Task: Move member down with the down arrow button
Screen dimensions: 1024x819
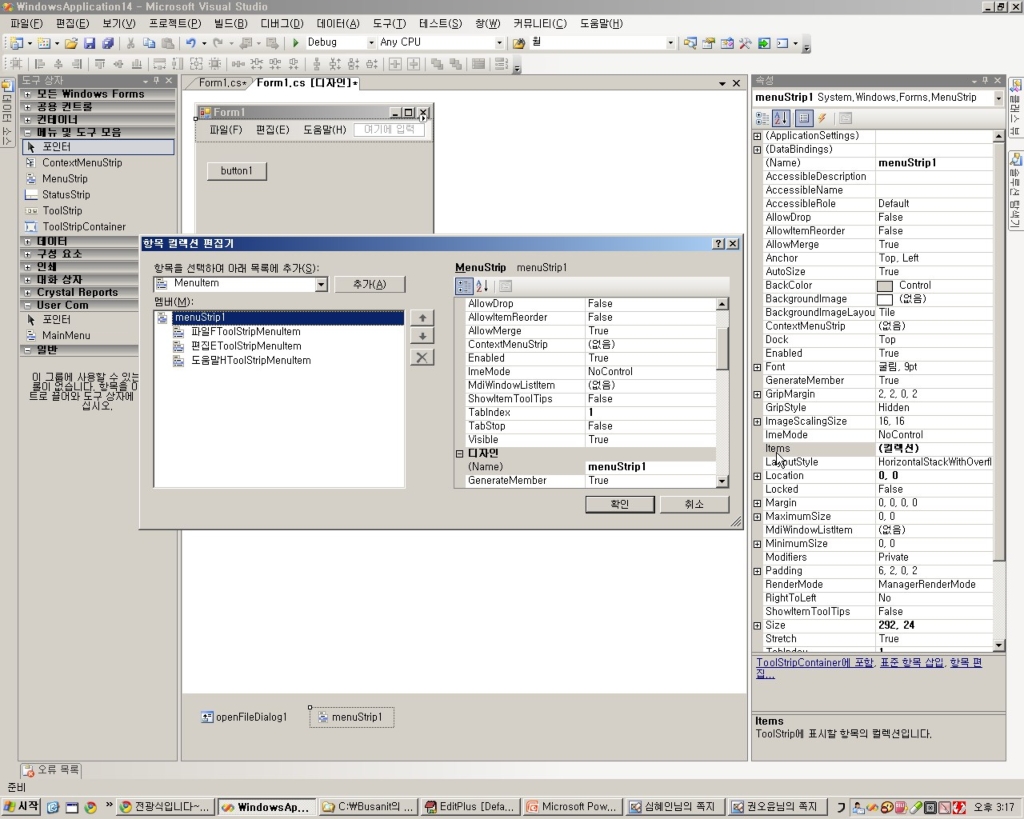Action: [x=422, y=336]
